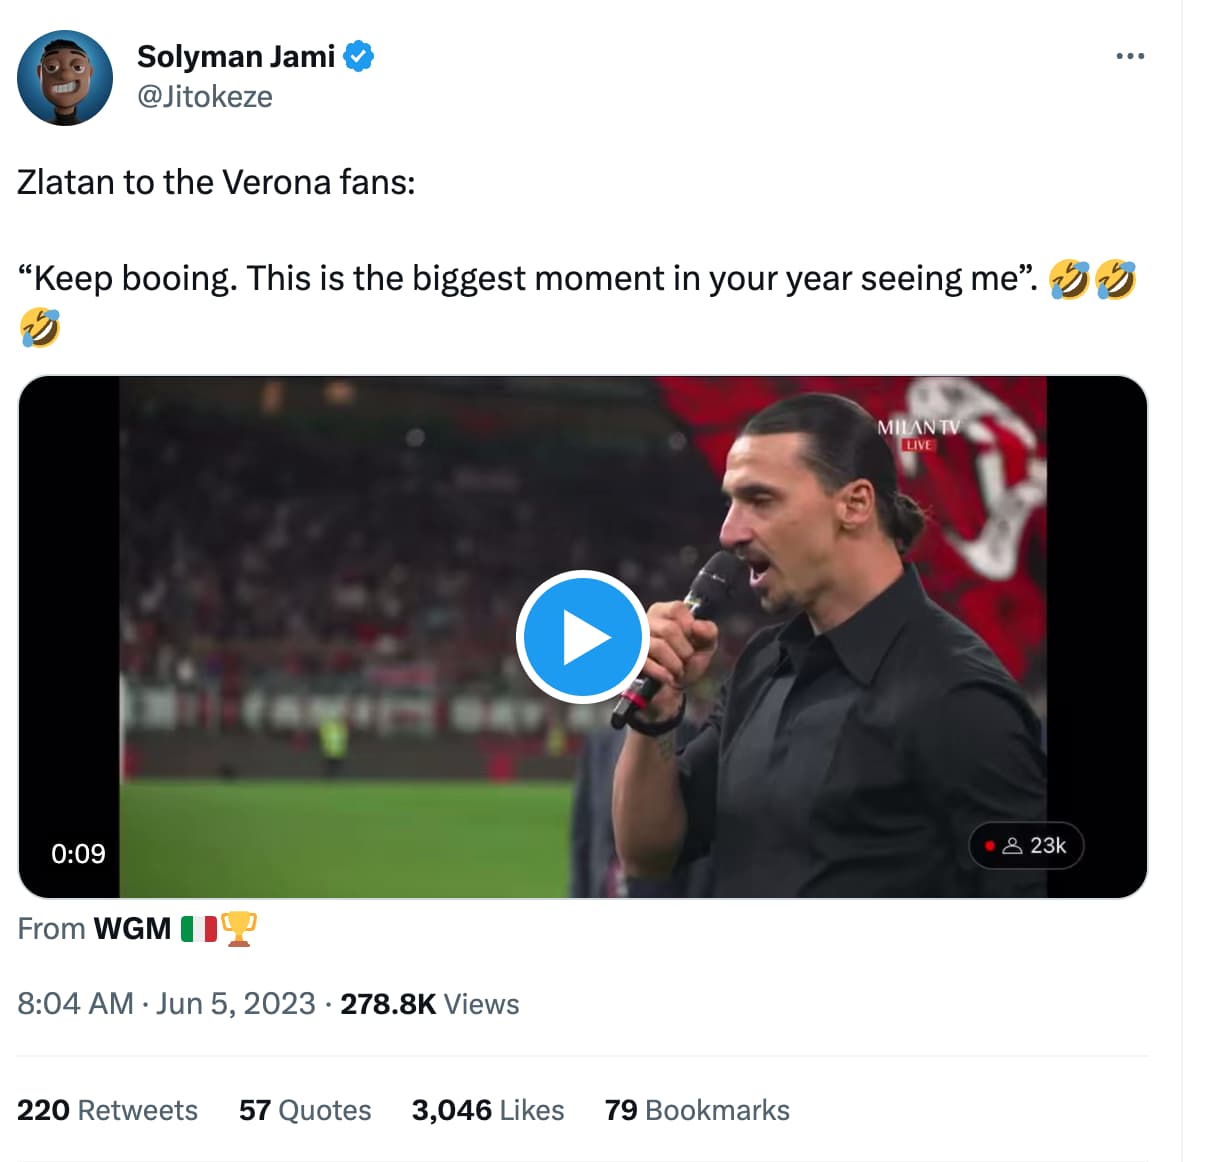1214x1162 pixels.
Task: Show the 220 Retweets list
Action: pos(107,1110)
